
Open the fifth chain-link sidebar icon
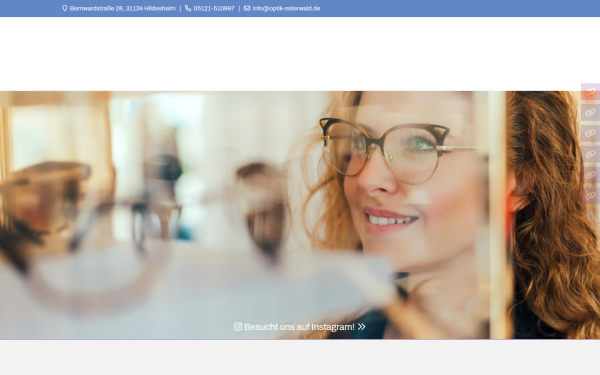(x=590, y=174)
